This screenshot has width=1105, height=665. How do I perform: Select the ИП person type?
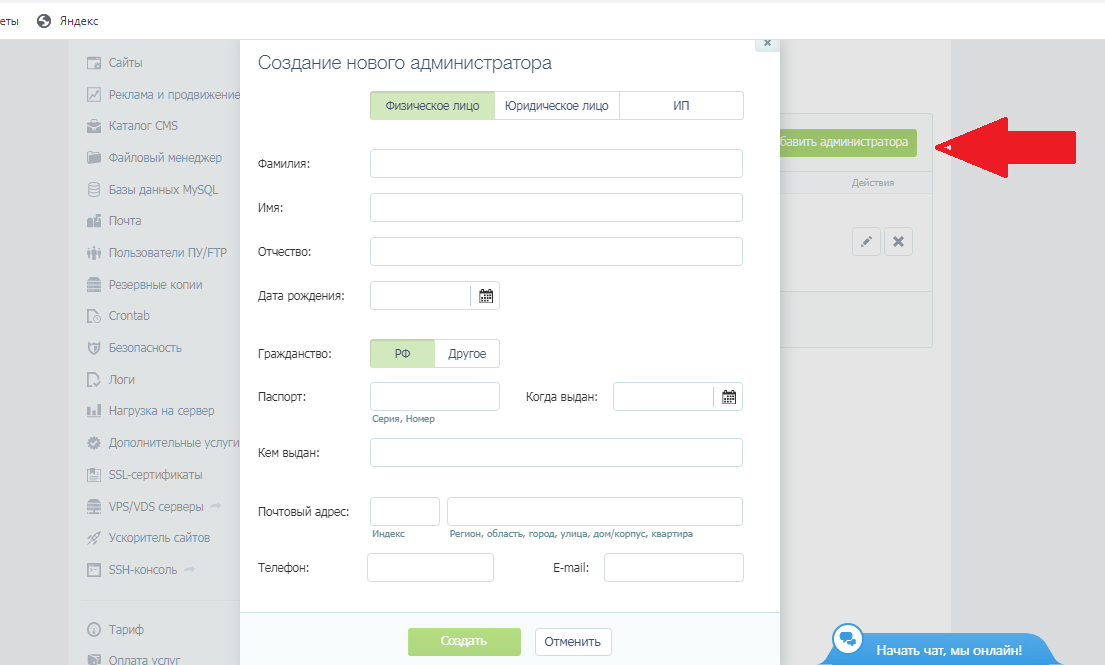tap(681, 106)
